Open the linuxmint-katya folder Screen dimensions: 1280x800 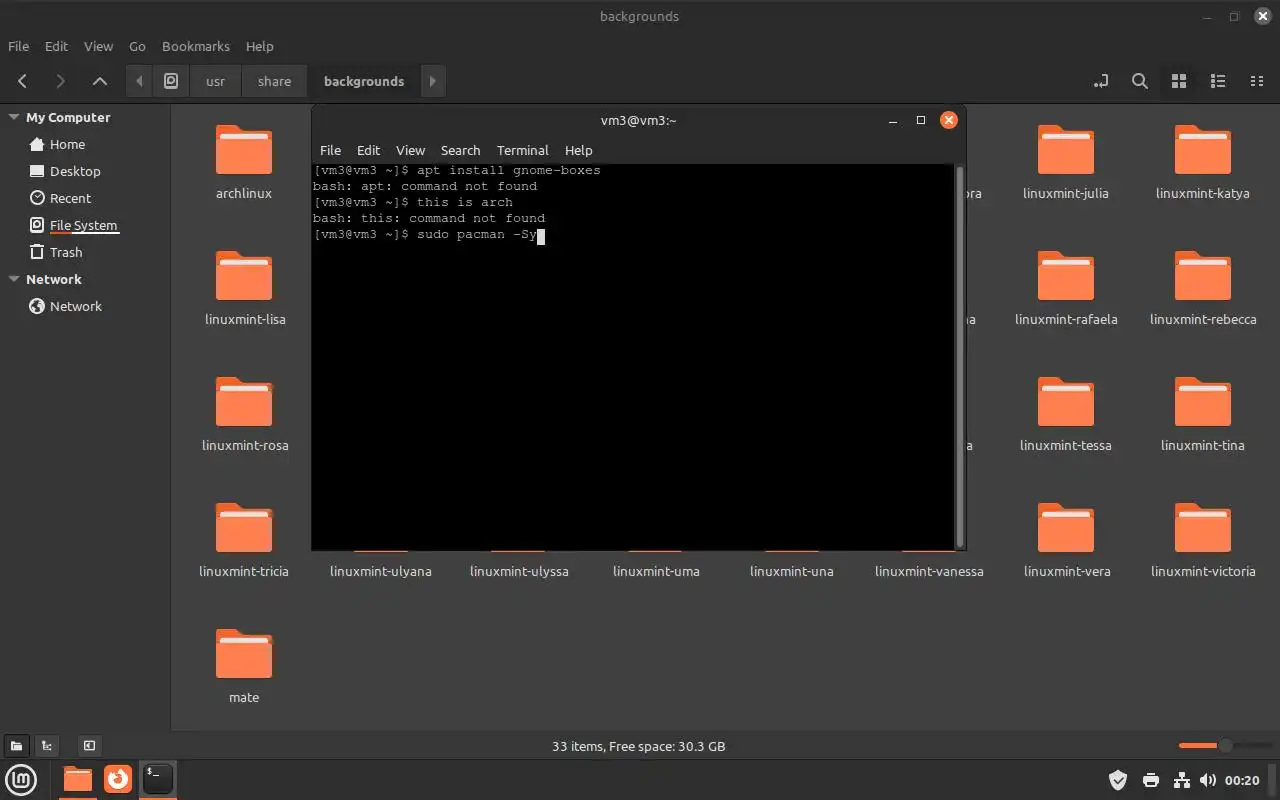pos(1203,162)
